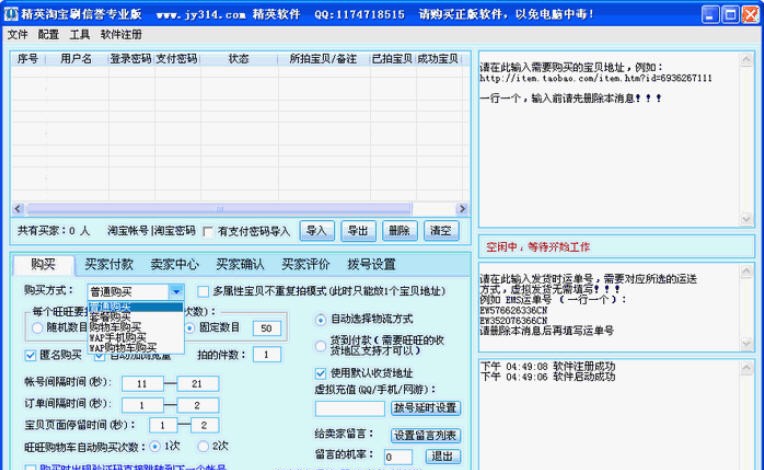764x470 pixels.
Task: Select the 2次 auto-purchase radio button
Action: (x=203, y=446)
